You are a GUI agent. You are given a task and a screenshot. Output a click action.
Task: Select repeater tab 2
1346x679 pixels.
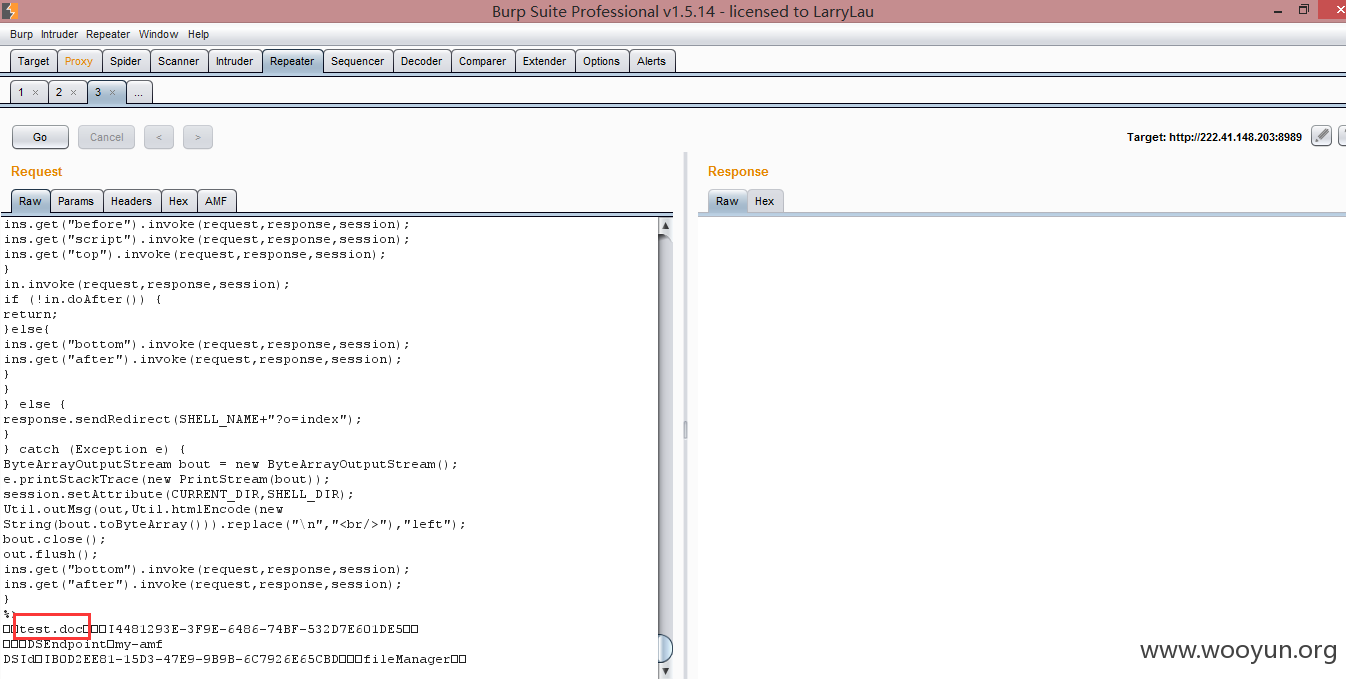(x=59, y=92)
